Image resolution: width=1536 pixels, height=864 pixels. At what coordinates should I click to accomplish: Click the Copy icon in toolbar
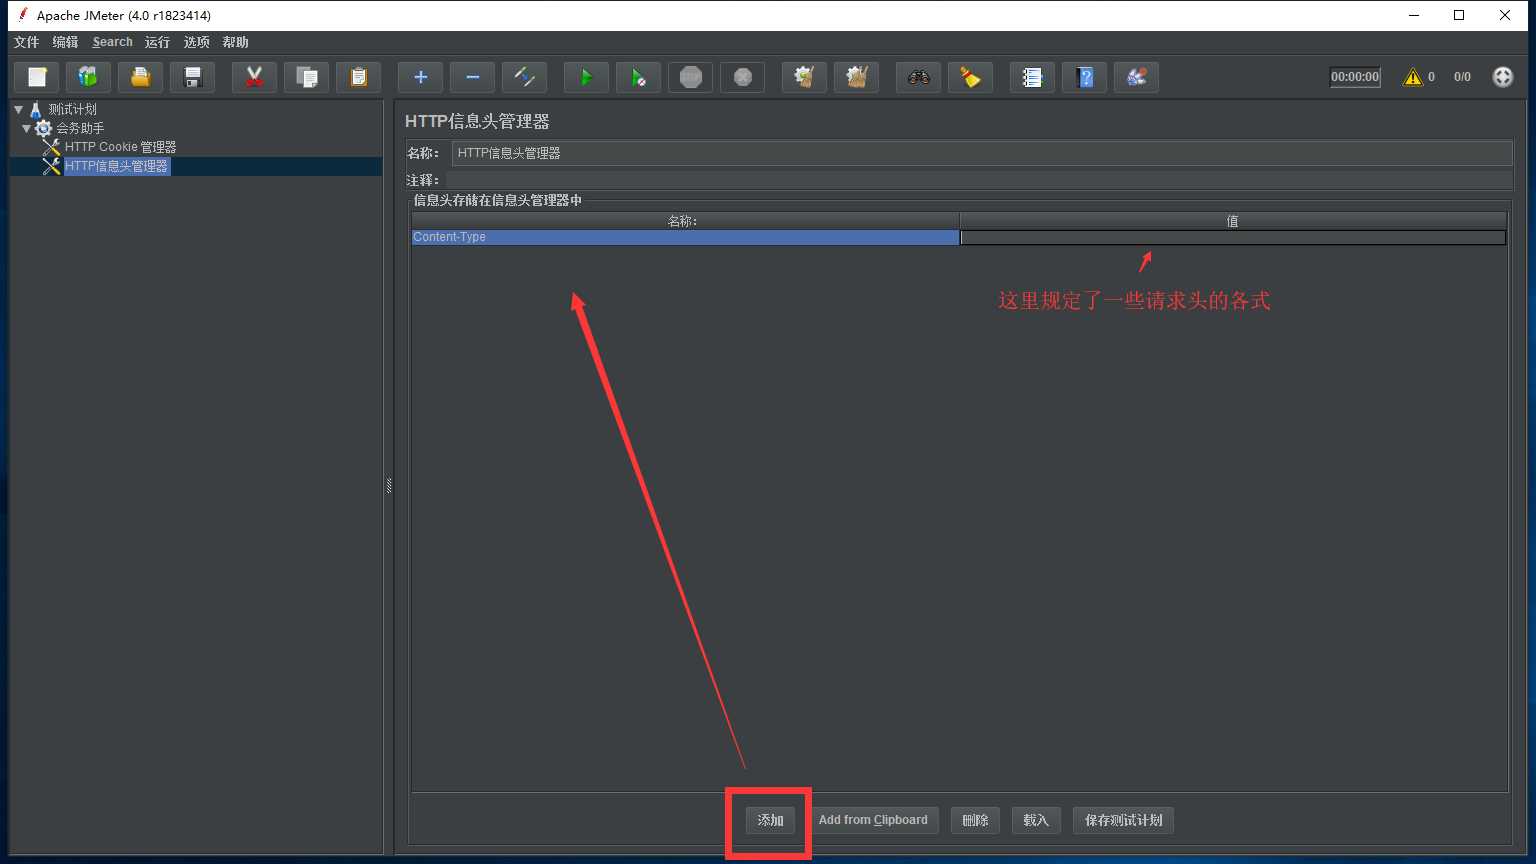(306, 77)
